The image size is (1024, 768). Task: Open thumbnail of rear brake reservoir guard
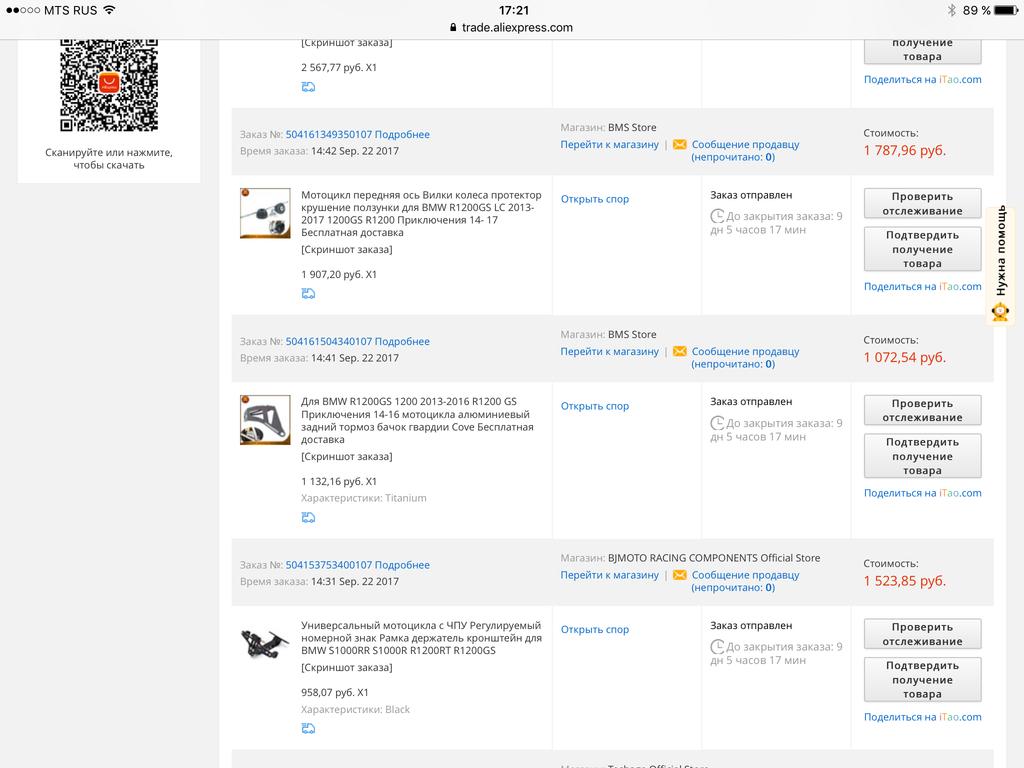[x=265, y=420]
